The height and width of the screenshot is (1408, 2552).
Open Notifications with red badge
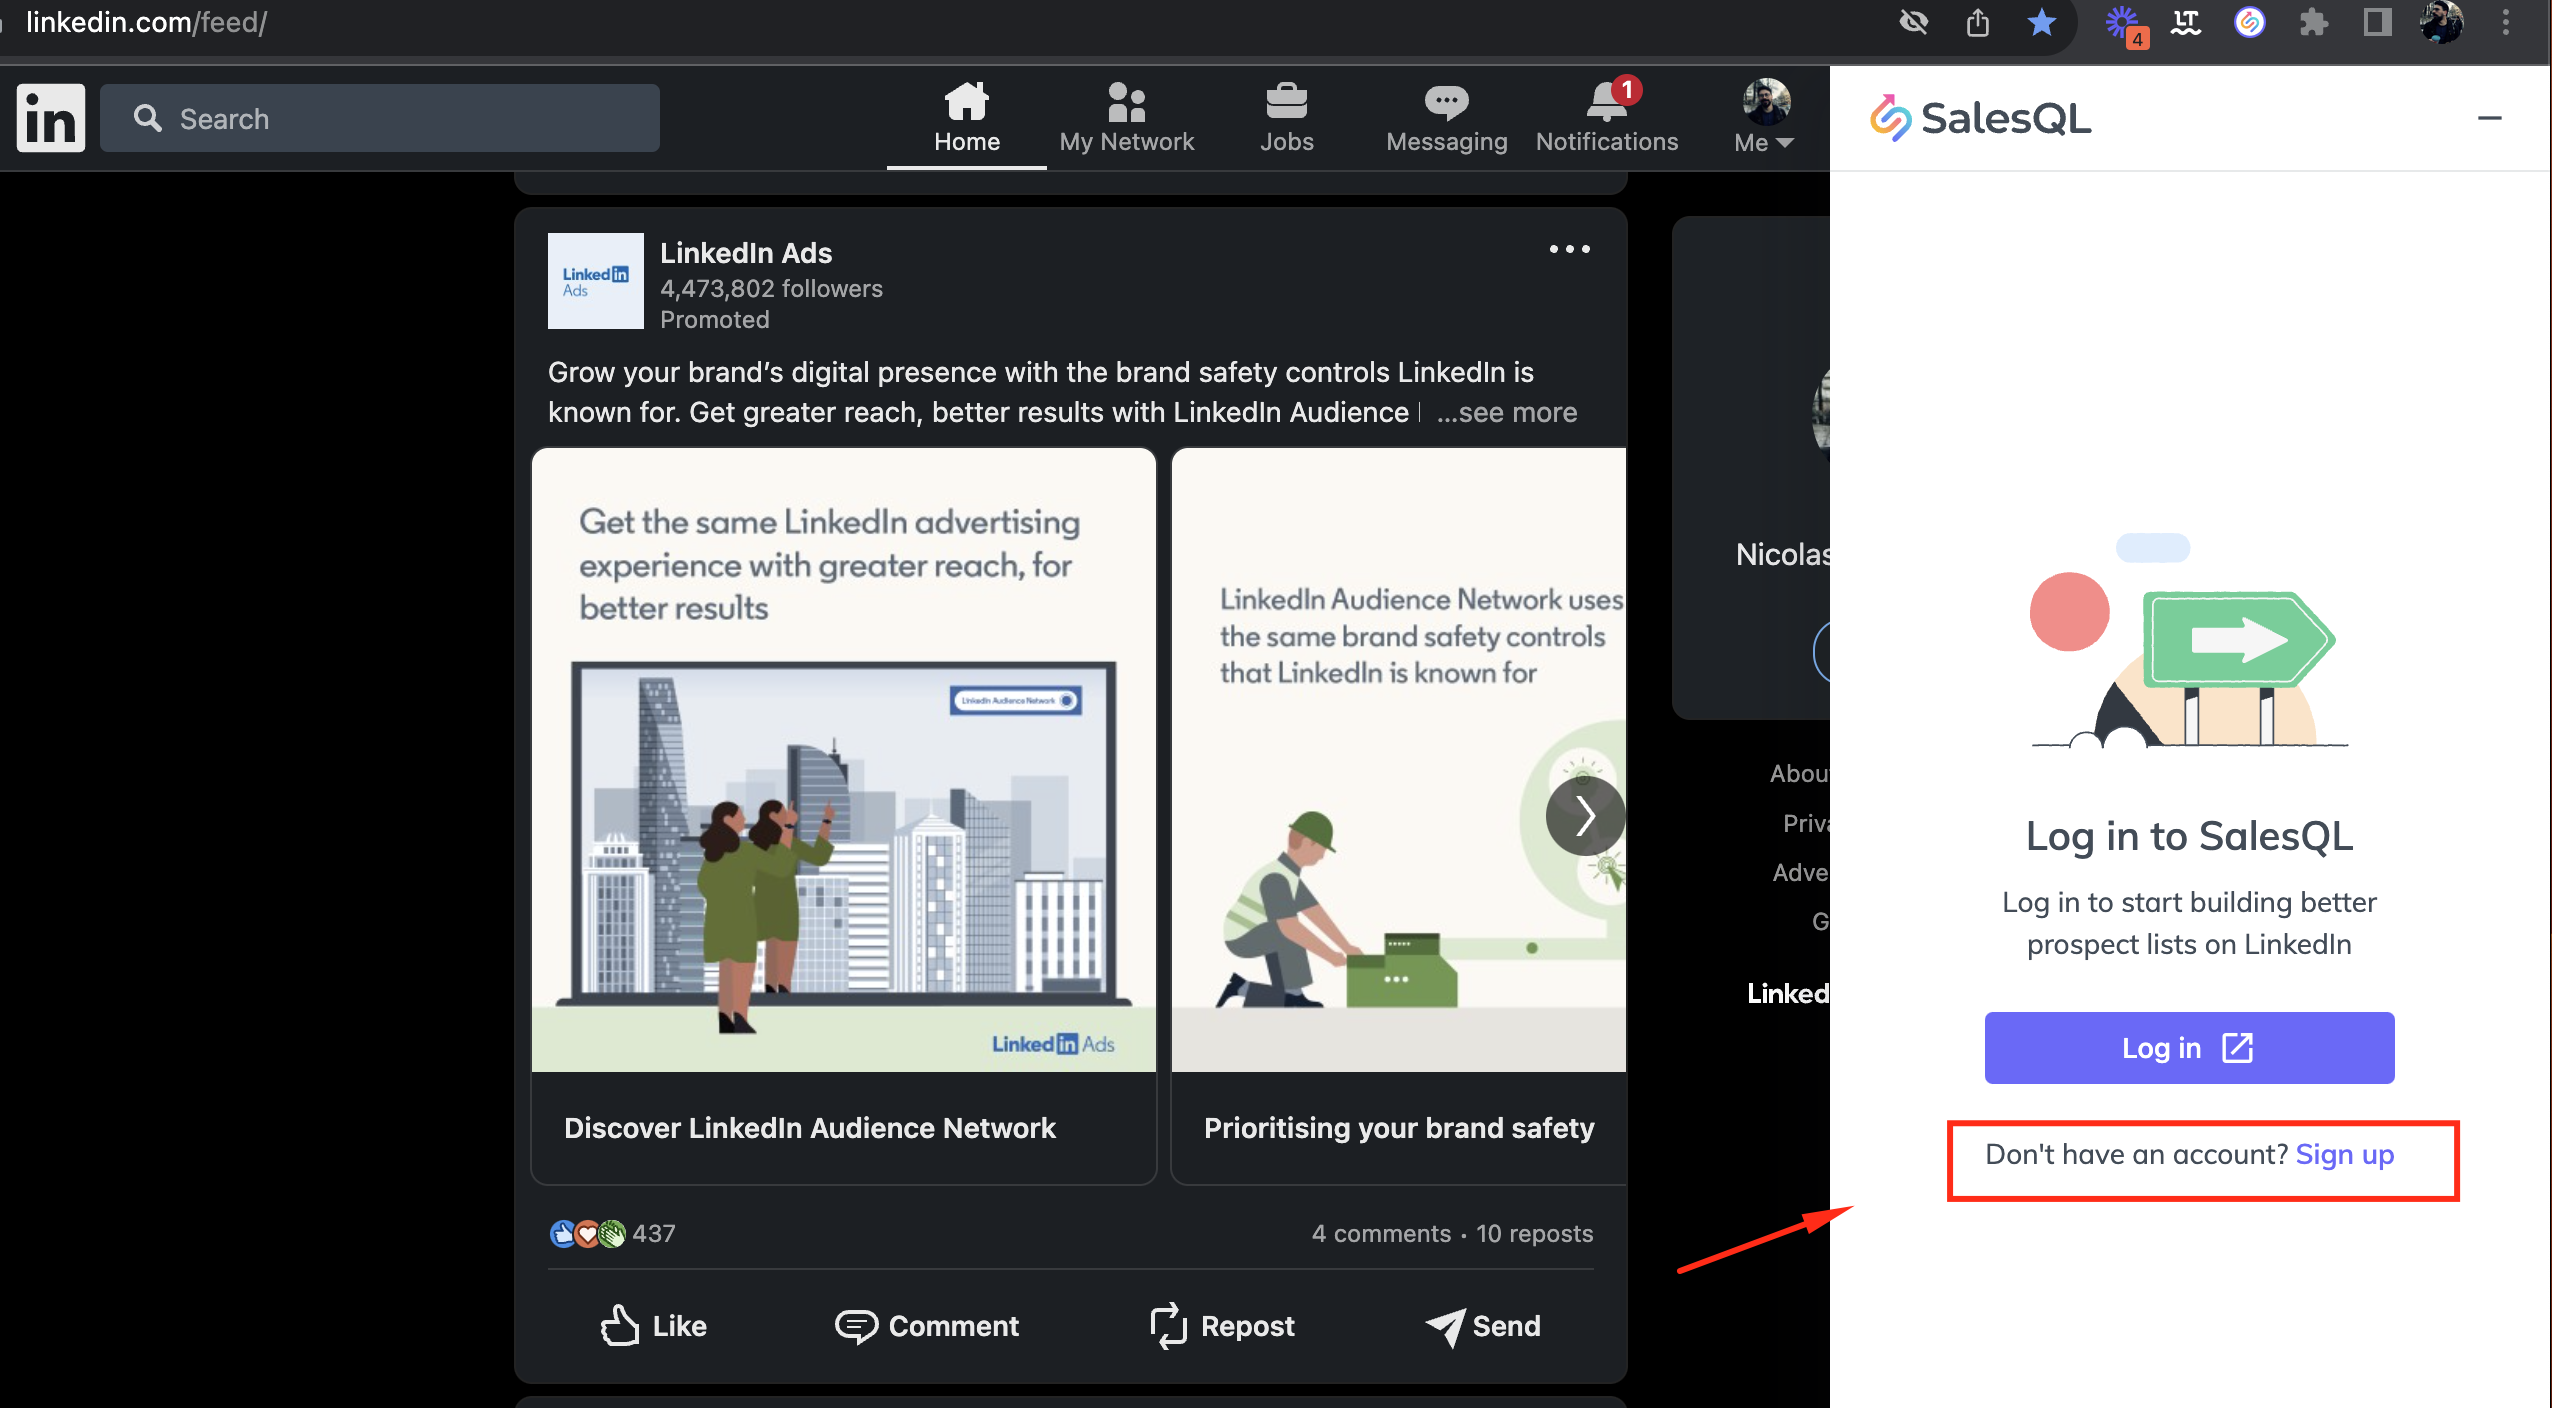point(1606,118)
